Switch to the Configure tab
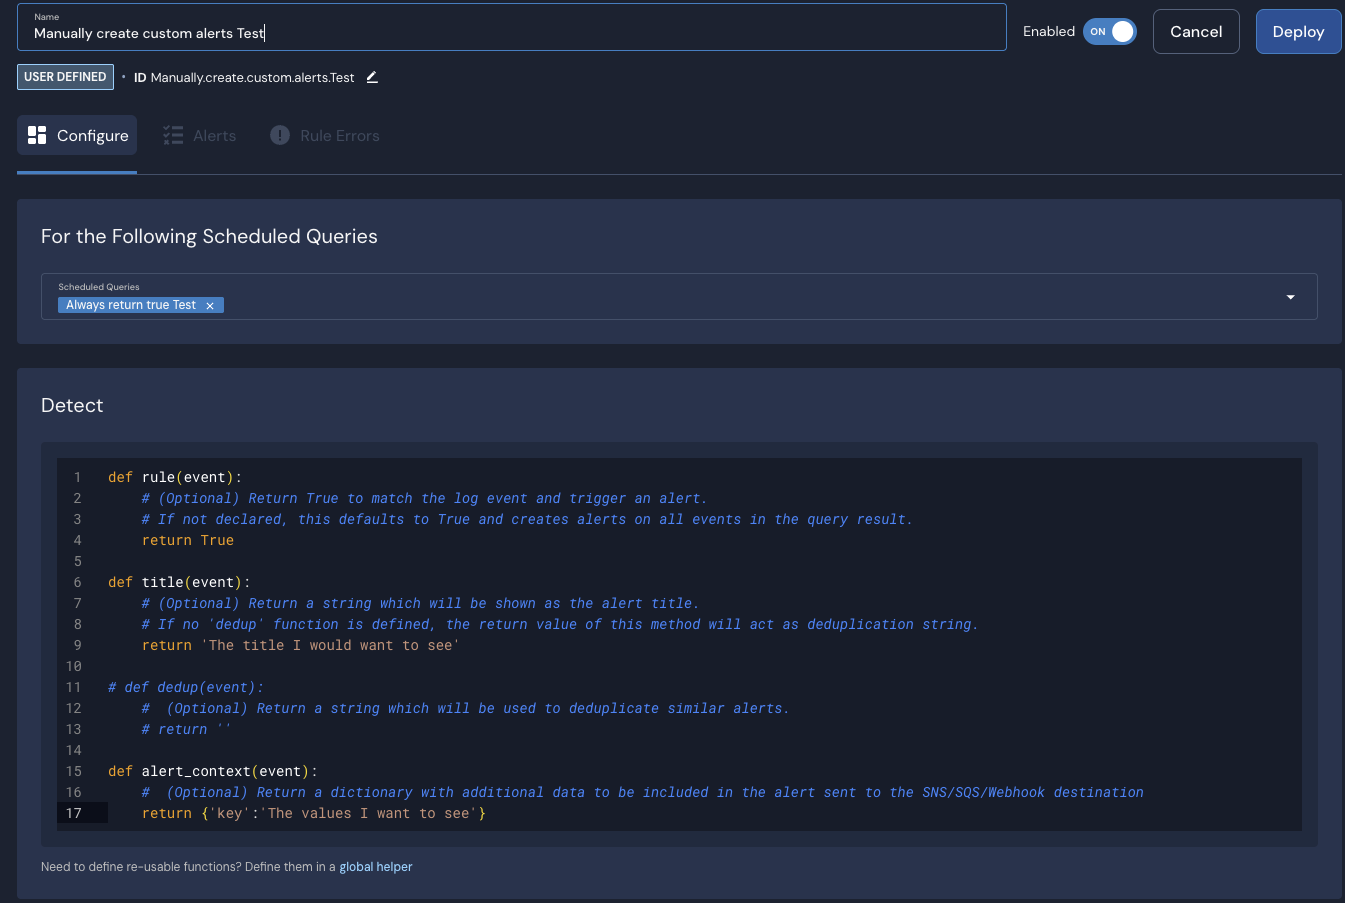Image resolution: width=1345 pixels, height=903 pixels. (x=77, y=135)
